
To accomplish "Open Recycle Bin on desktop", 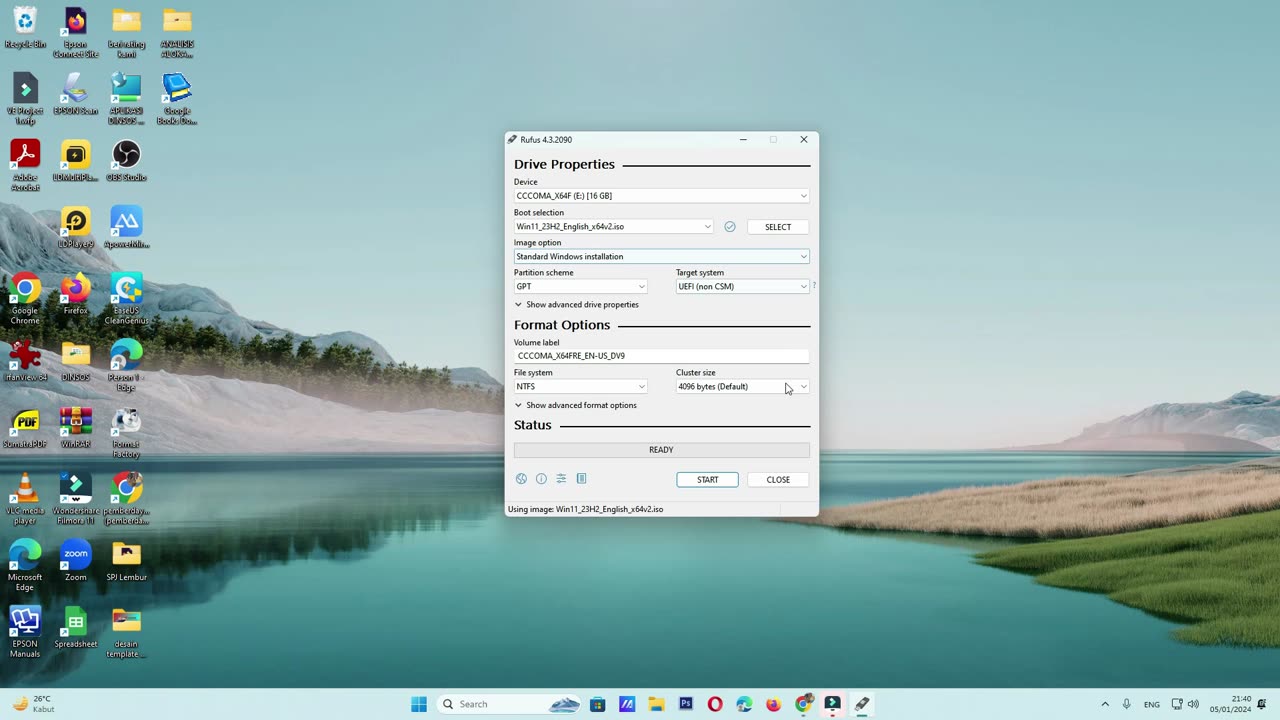I will (25, 28).
